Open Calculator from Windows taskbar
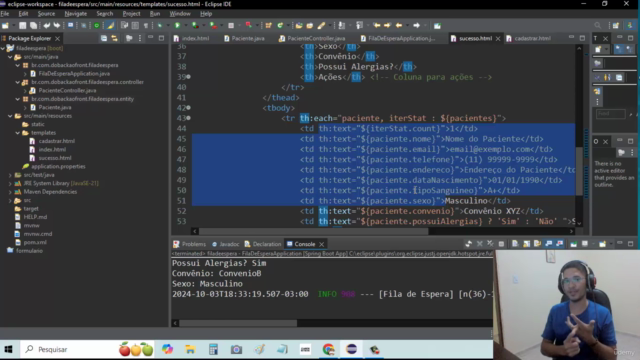Image resolution: width=640 pixels, height=360 pixels. pyautogui.click(x=213, y=349)
